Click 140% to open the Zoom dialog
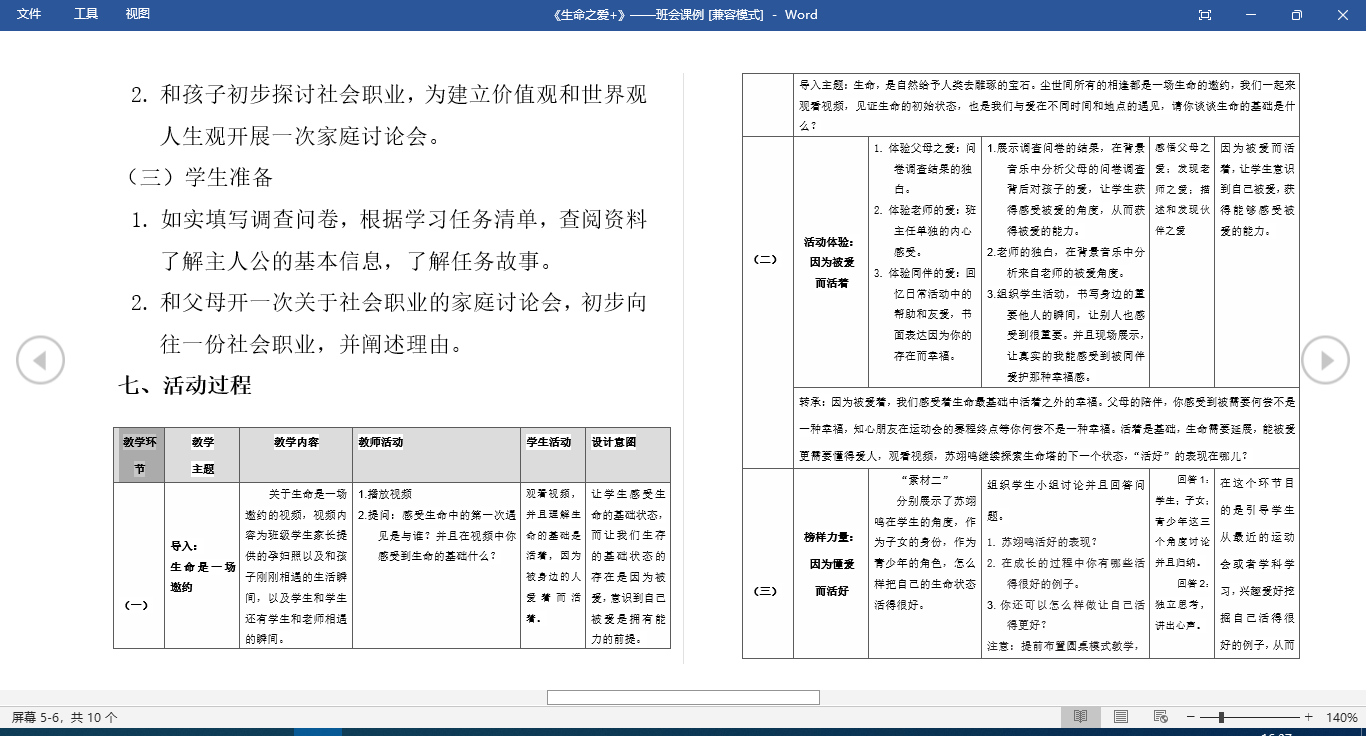 1342,717
